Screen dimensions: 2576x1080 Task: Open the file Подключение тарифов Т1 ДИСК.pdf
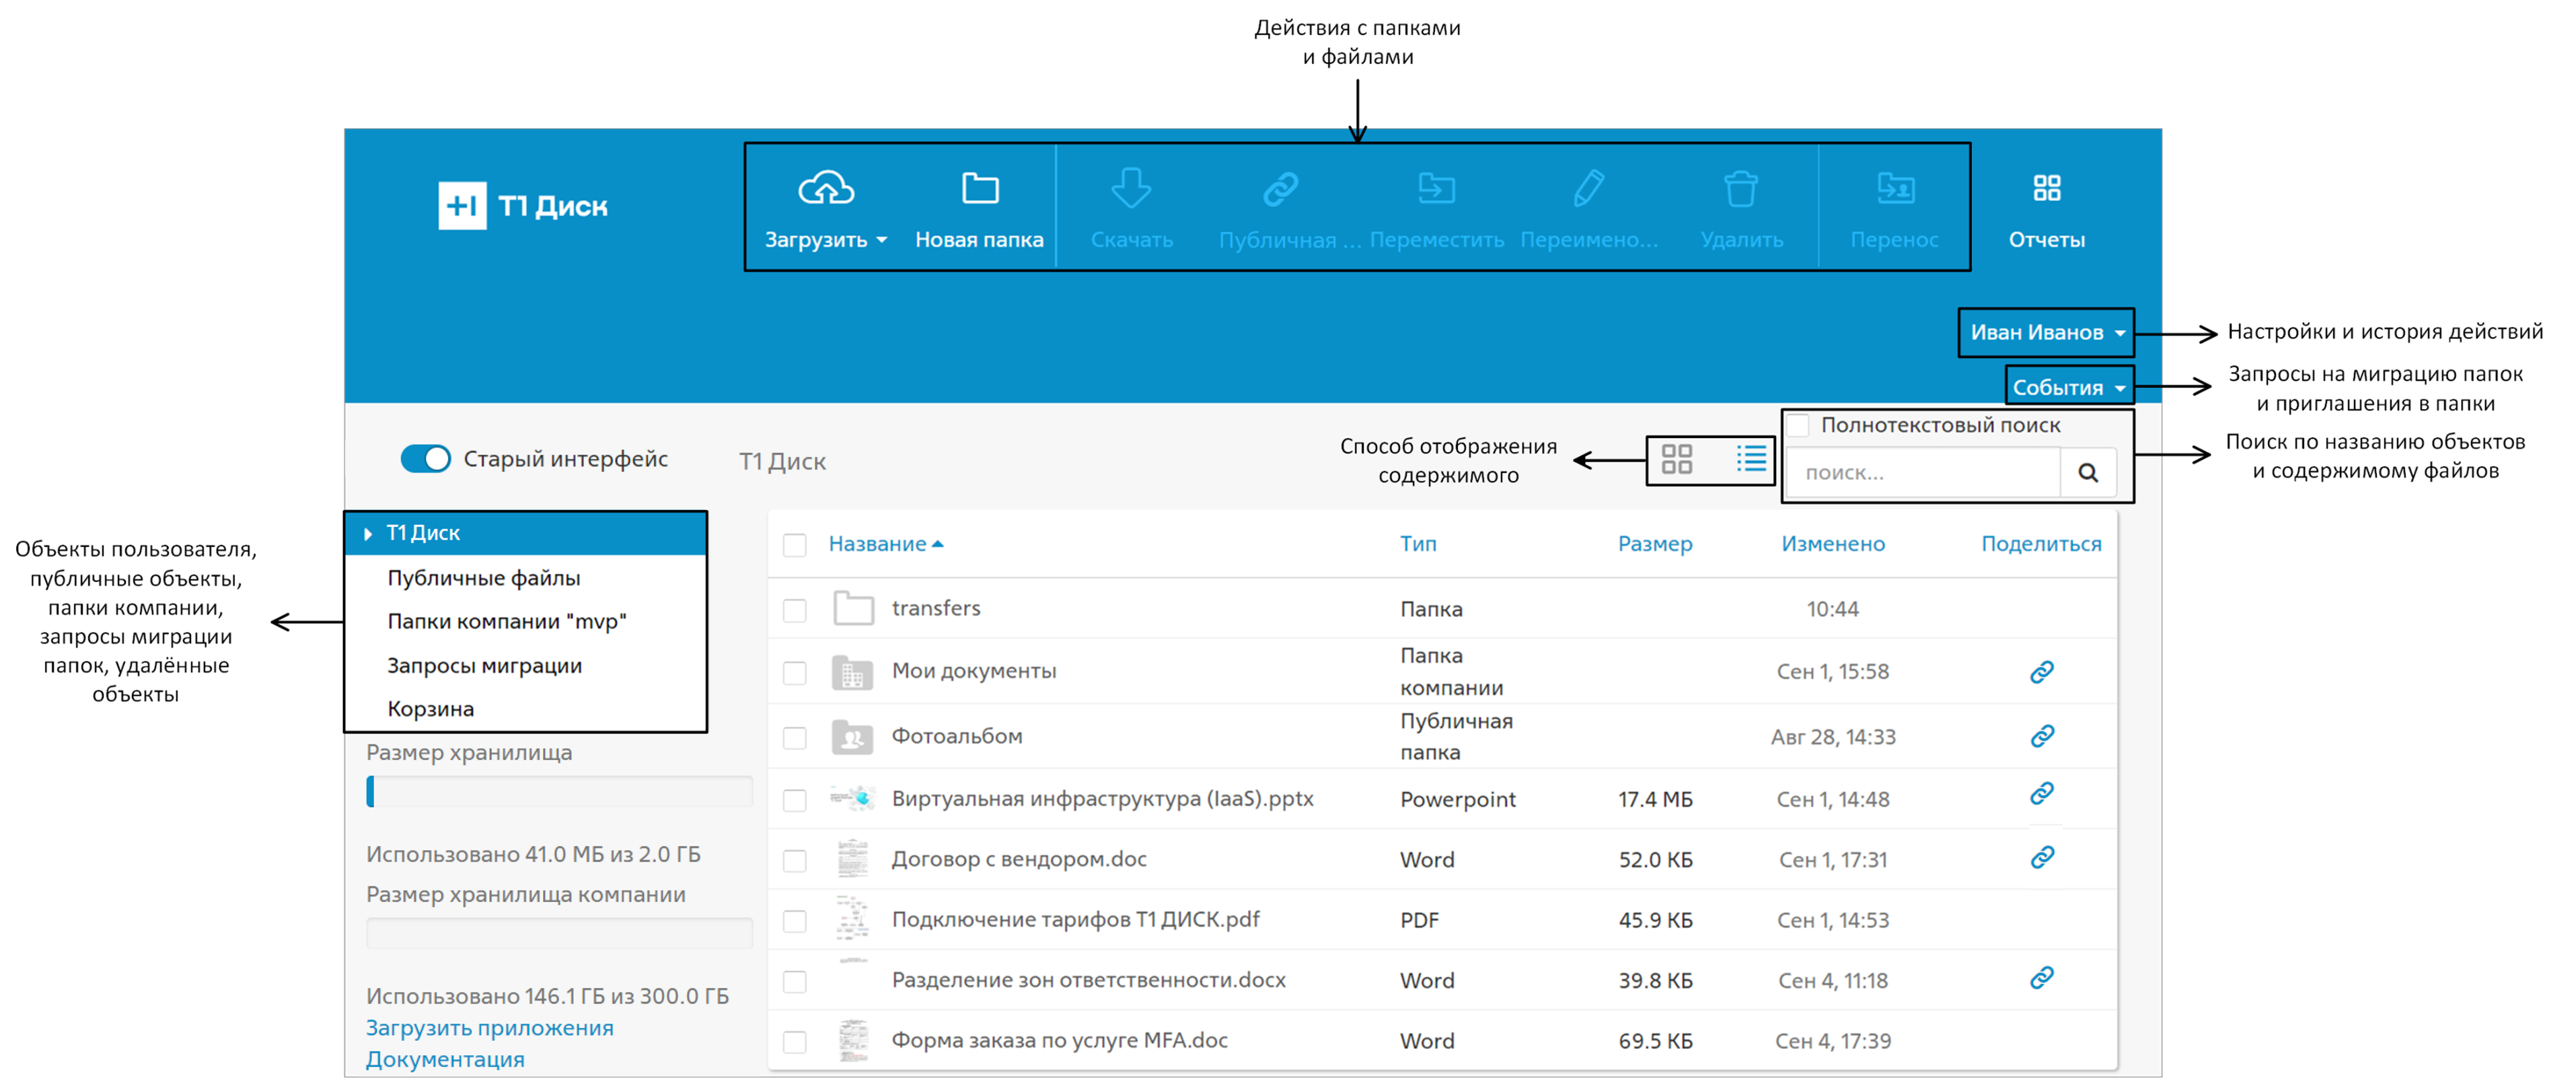click(1075, 919)
